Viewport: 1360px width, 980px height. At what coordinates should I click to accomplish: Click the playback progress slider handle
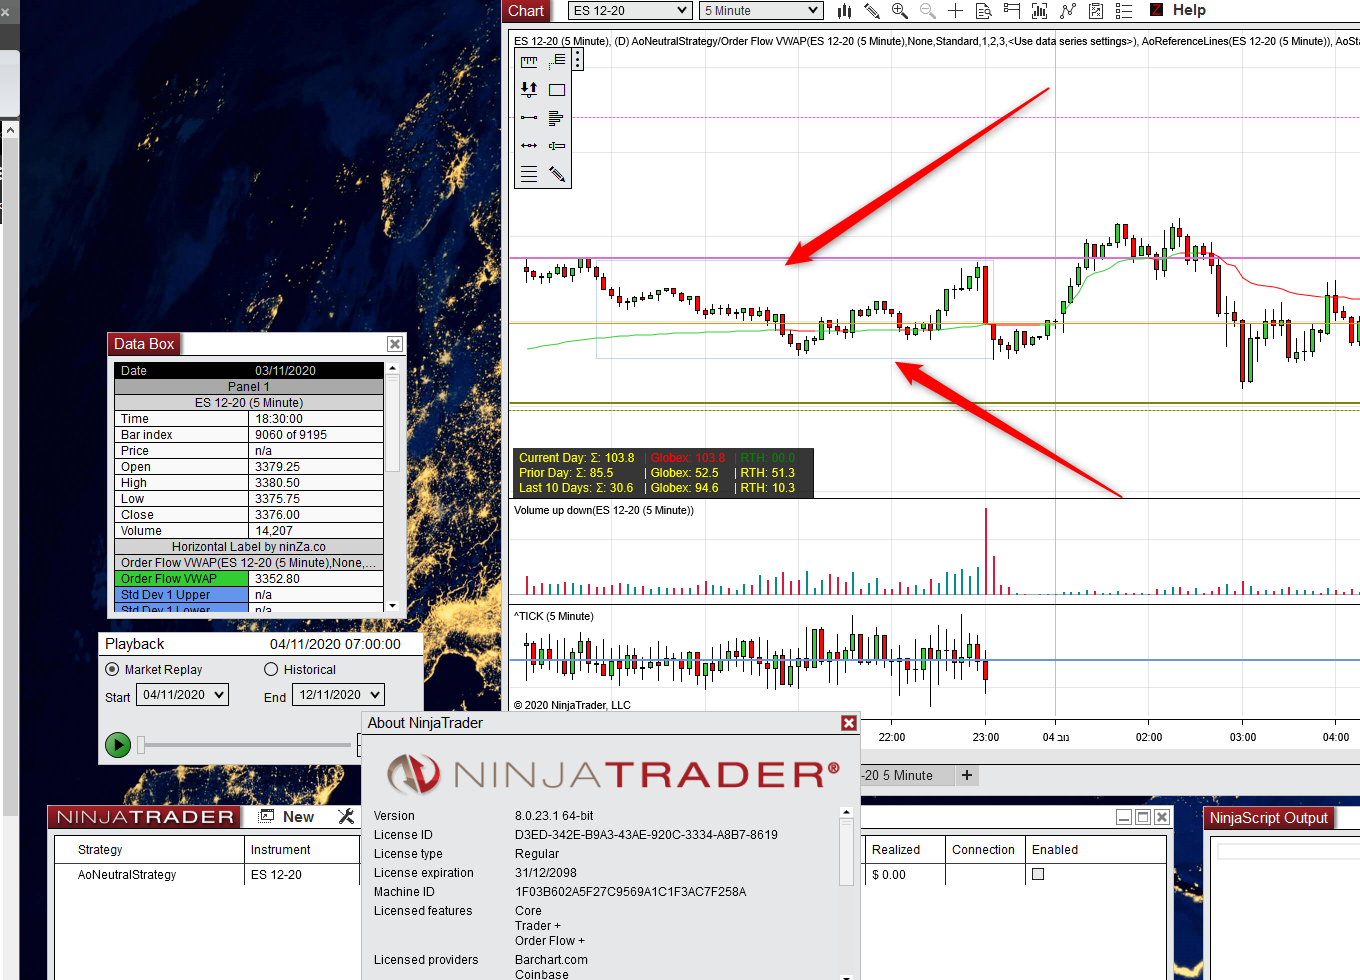[x=141, y=744]
